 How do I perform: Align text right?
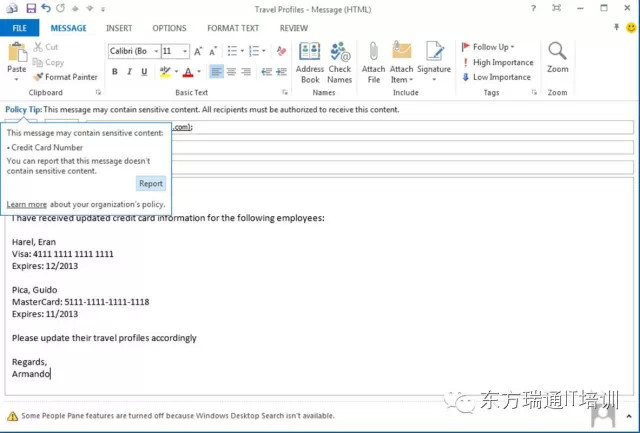click(246, 72)
